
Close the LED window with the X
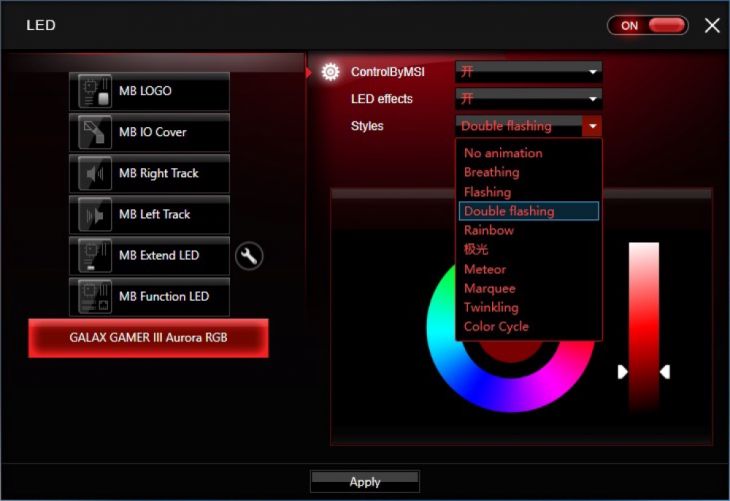(712, 25)
